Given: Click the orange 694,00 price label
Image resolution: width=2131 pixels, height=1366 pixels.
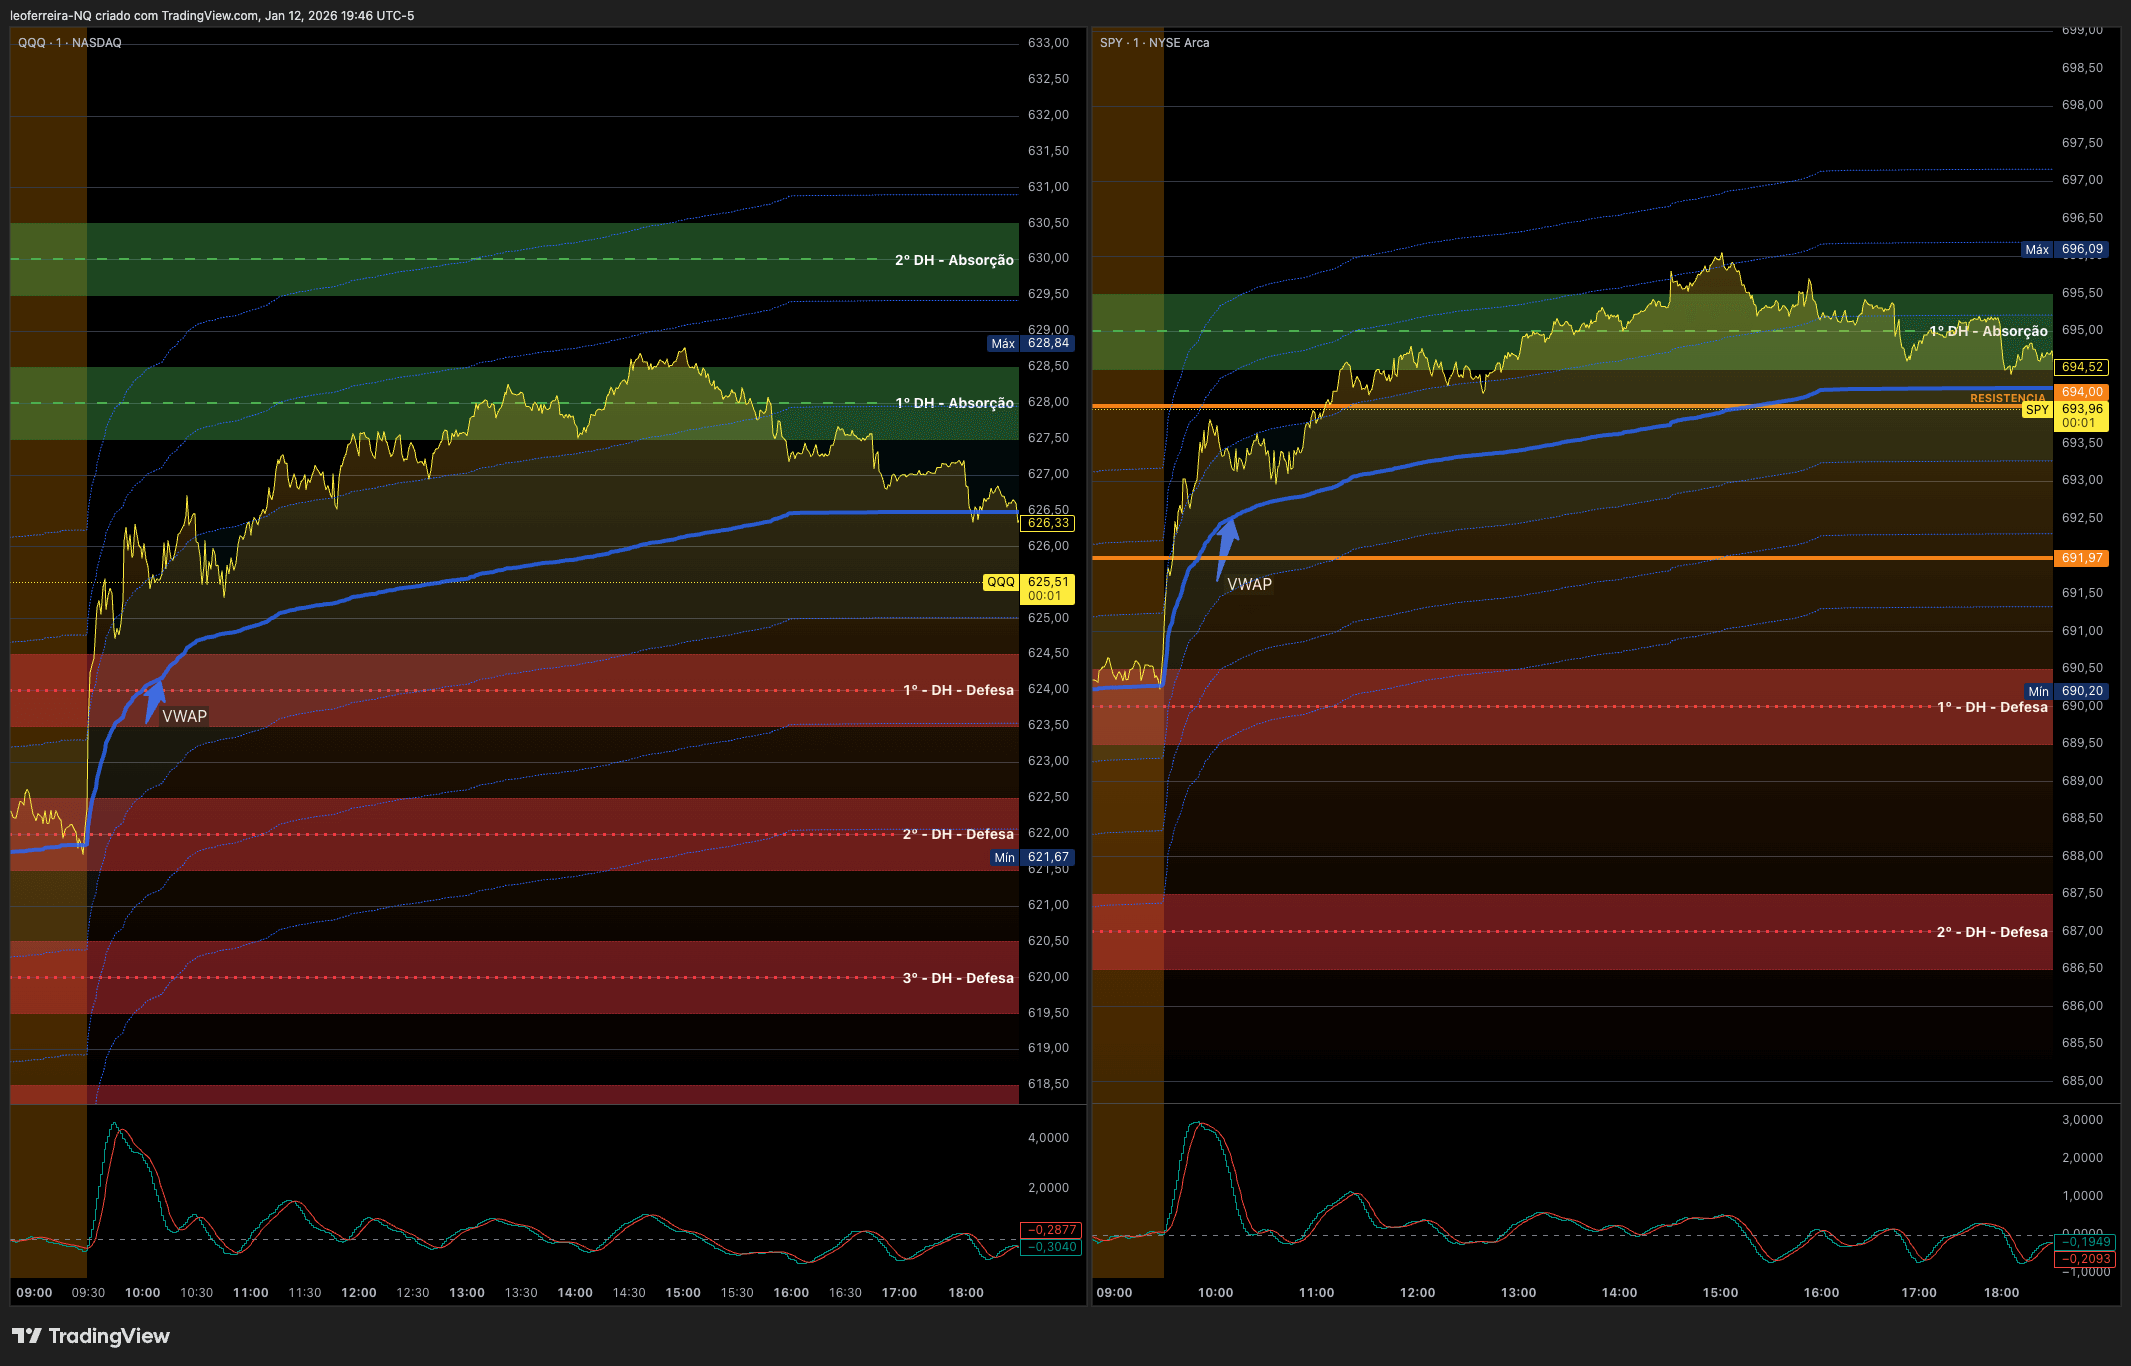Looking at the screenshot, I should 2081,392.
